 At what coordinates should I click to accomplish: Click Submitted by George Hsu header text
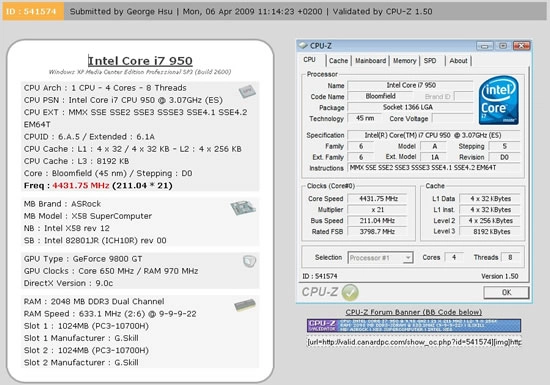coord(121,12)
